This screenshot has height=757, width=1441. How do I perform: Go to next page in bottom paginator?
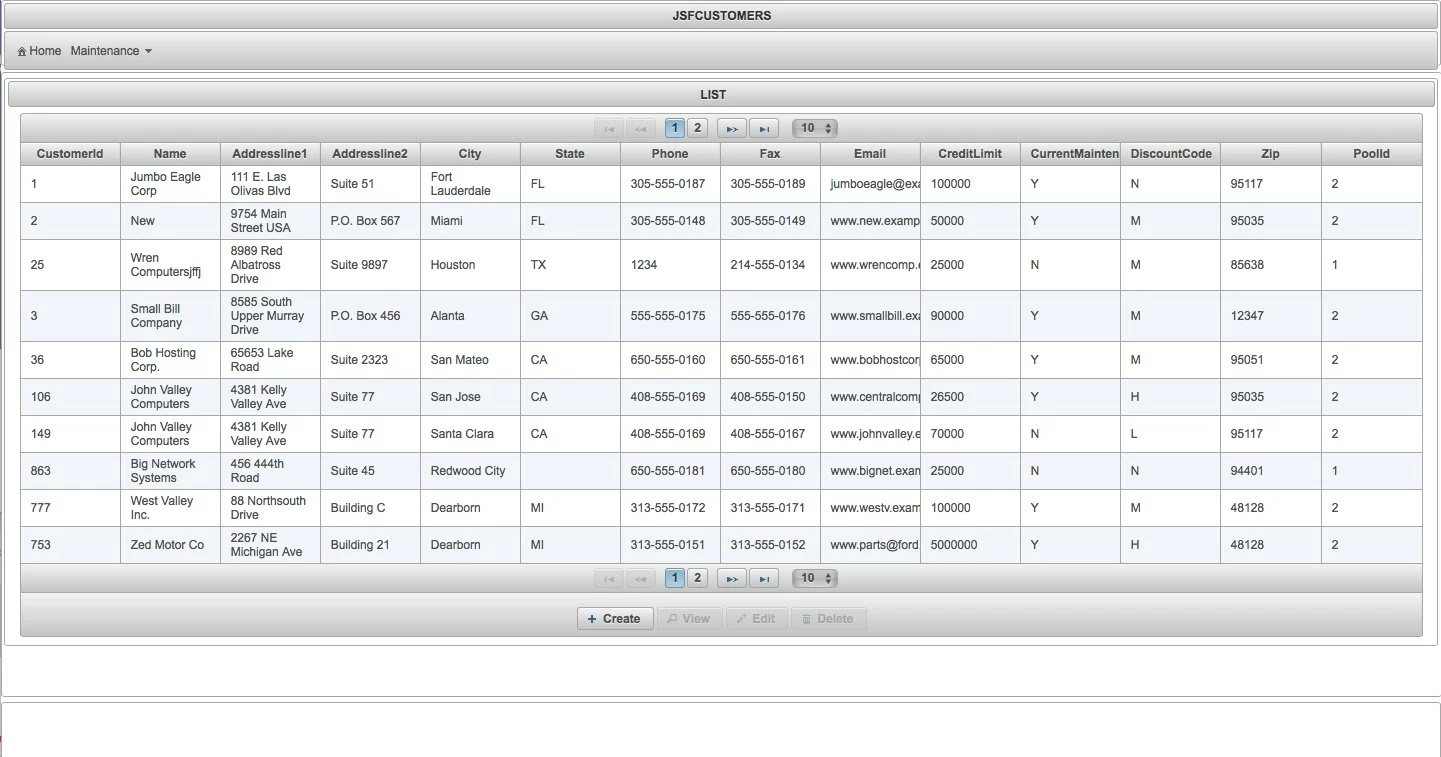(732, 578)
